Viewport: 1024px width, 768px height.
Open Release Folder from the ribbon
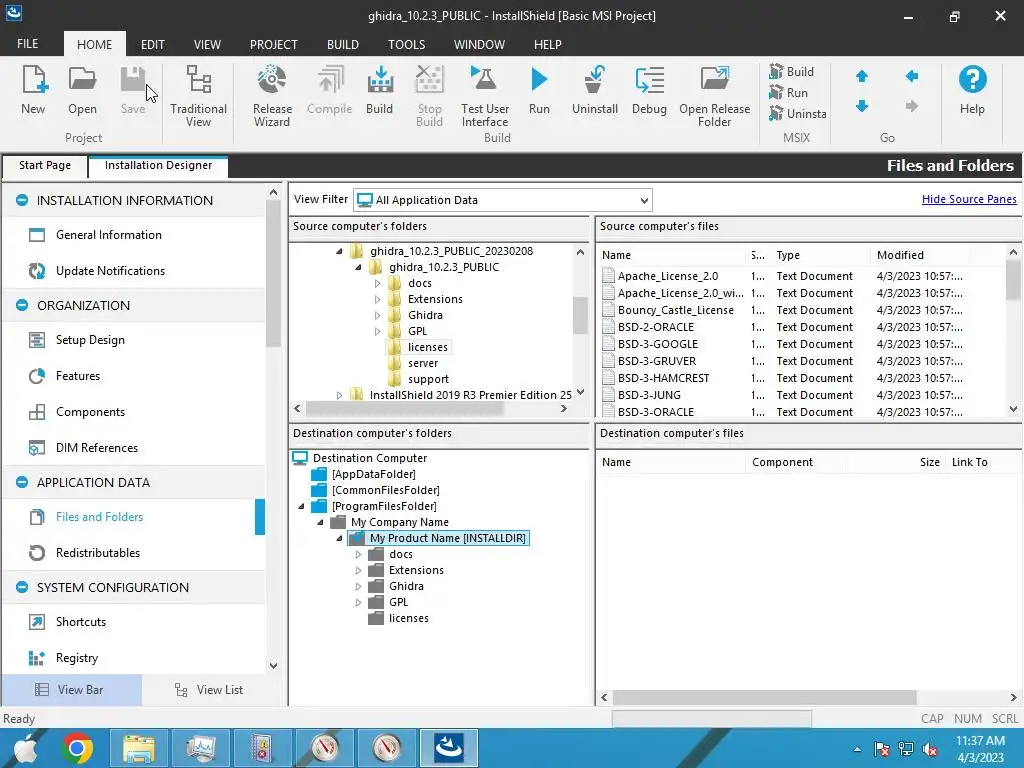tap(714, 96)
